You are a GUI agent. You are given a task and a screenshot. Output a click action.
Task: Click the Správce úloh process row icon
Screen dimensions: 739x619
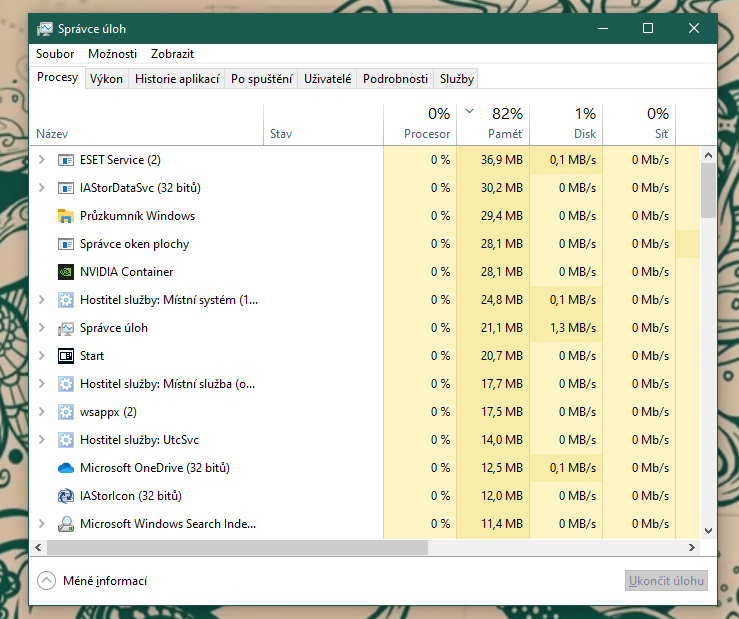[x=66, y=328]
